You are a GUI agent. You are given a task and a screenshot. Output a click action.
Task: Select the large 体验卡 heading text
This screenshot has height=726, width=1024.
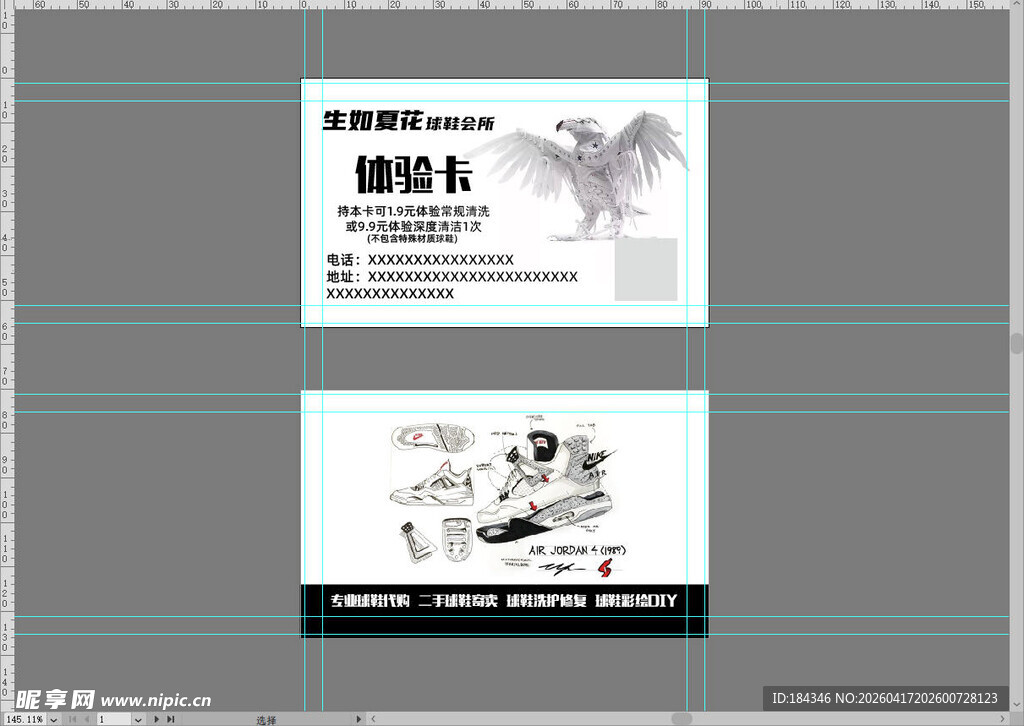pos(413,177)
